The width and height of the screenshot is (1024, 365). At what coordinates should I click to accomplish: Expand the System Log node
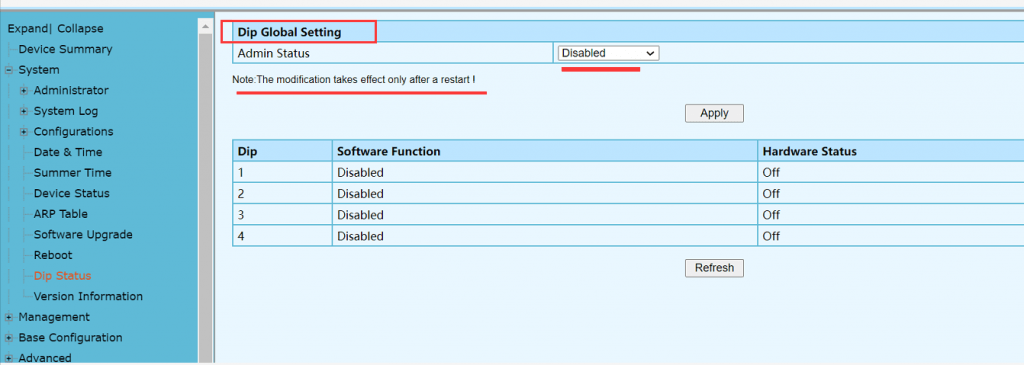pos(24,112)
